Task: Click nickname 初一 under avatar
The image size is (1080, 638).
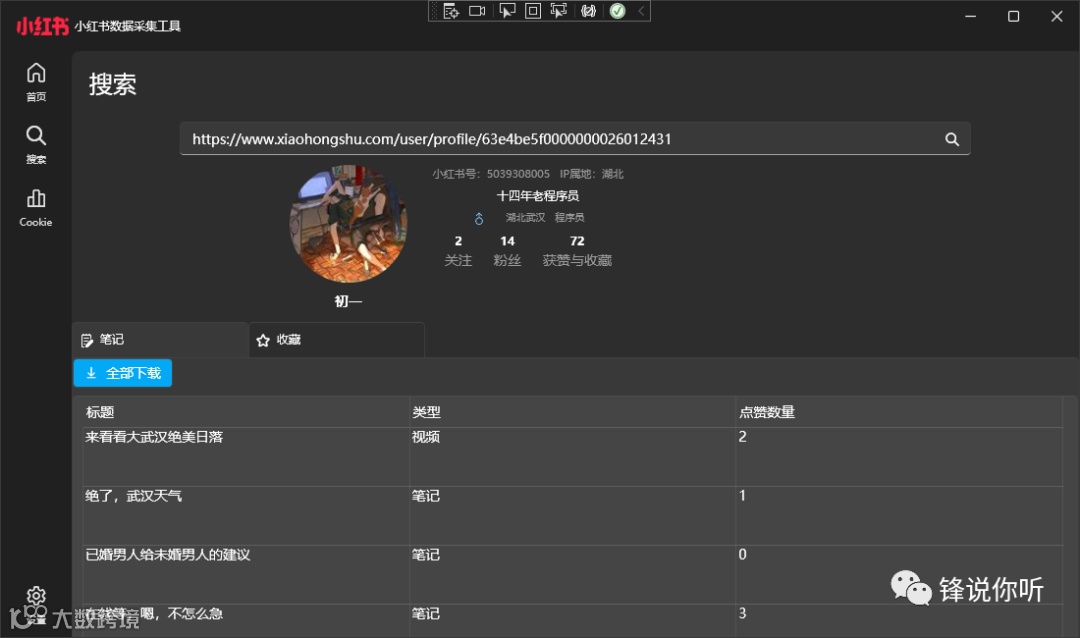Action: pos(349,301)
